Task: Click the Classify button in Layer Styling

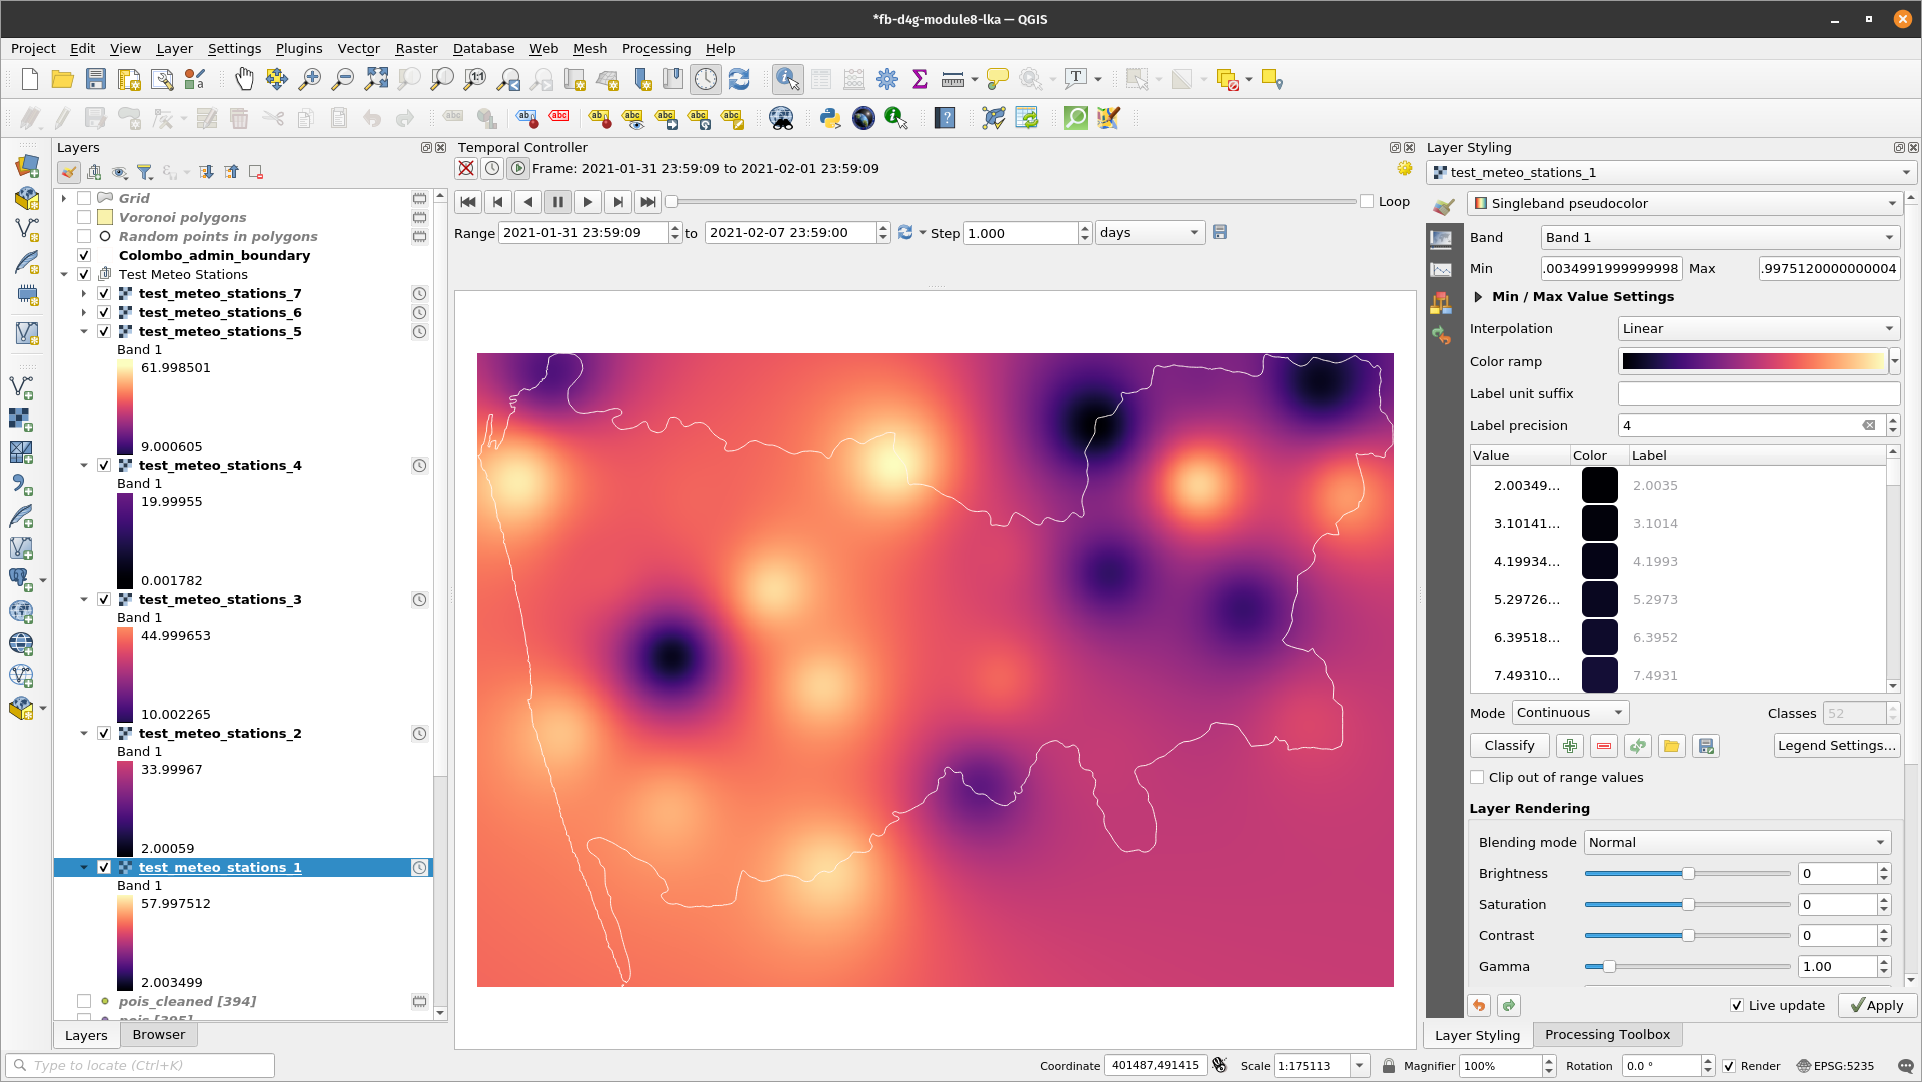Action: pos(1509,746)
